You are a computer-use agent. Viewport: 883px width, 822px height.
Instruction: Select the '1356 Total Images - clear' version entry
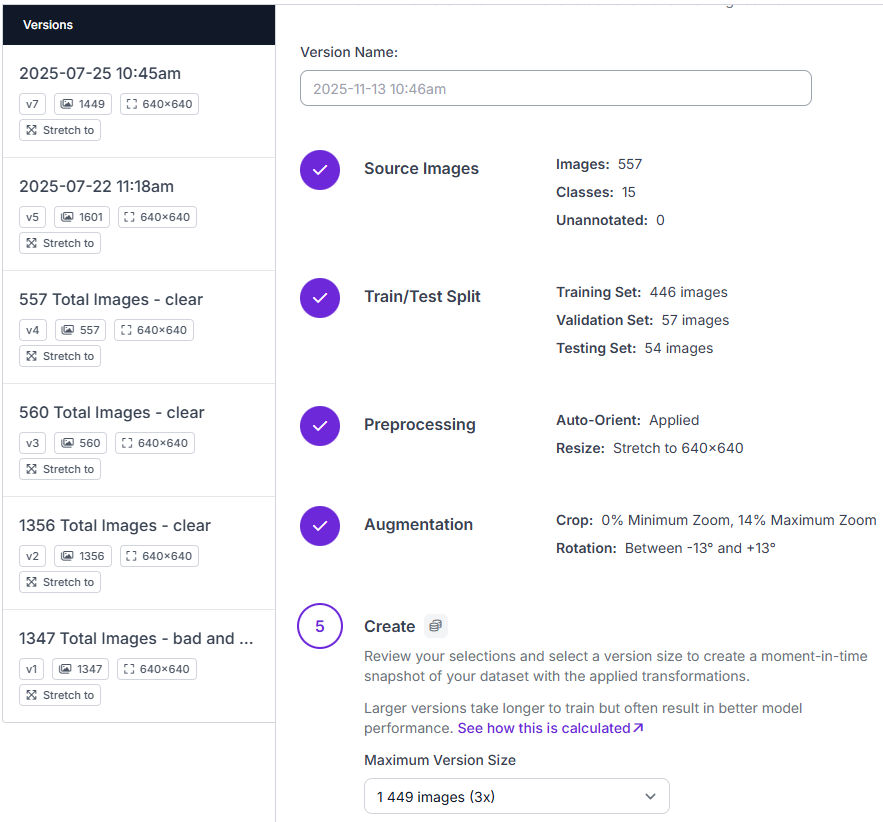(x=114, y=525)
